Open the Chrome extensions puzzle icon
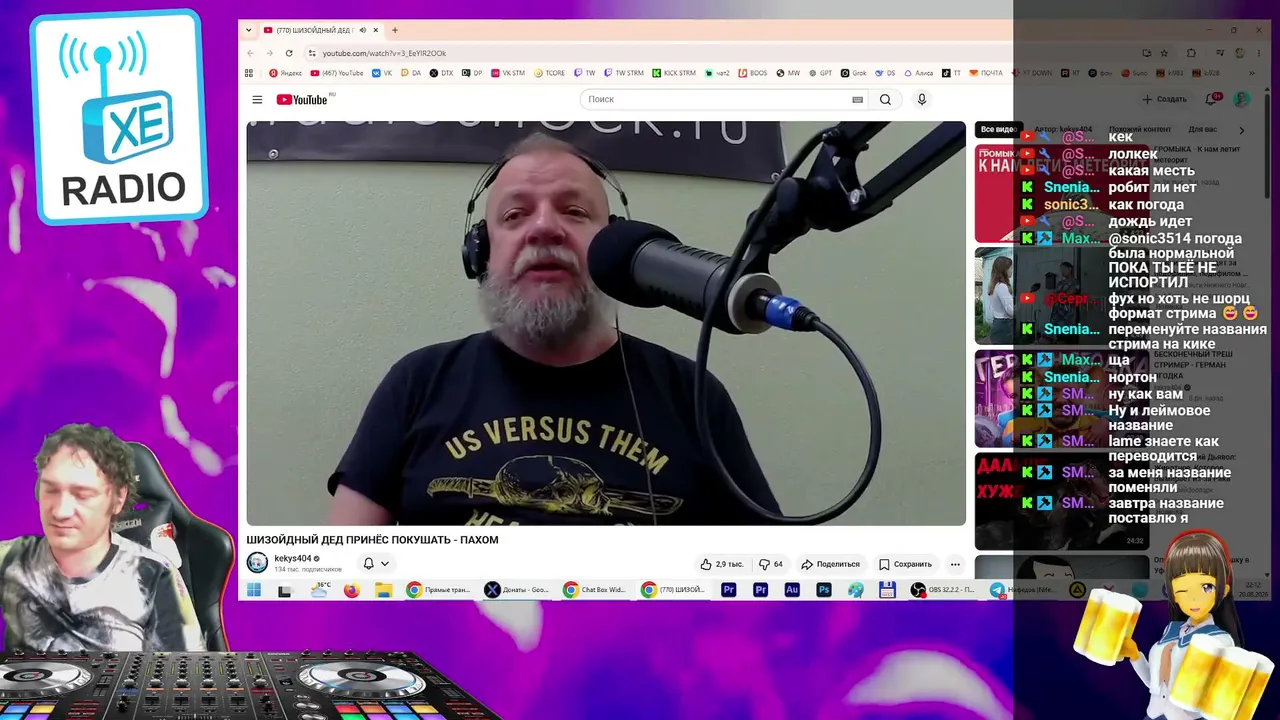 [1191, 53]
